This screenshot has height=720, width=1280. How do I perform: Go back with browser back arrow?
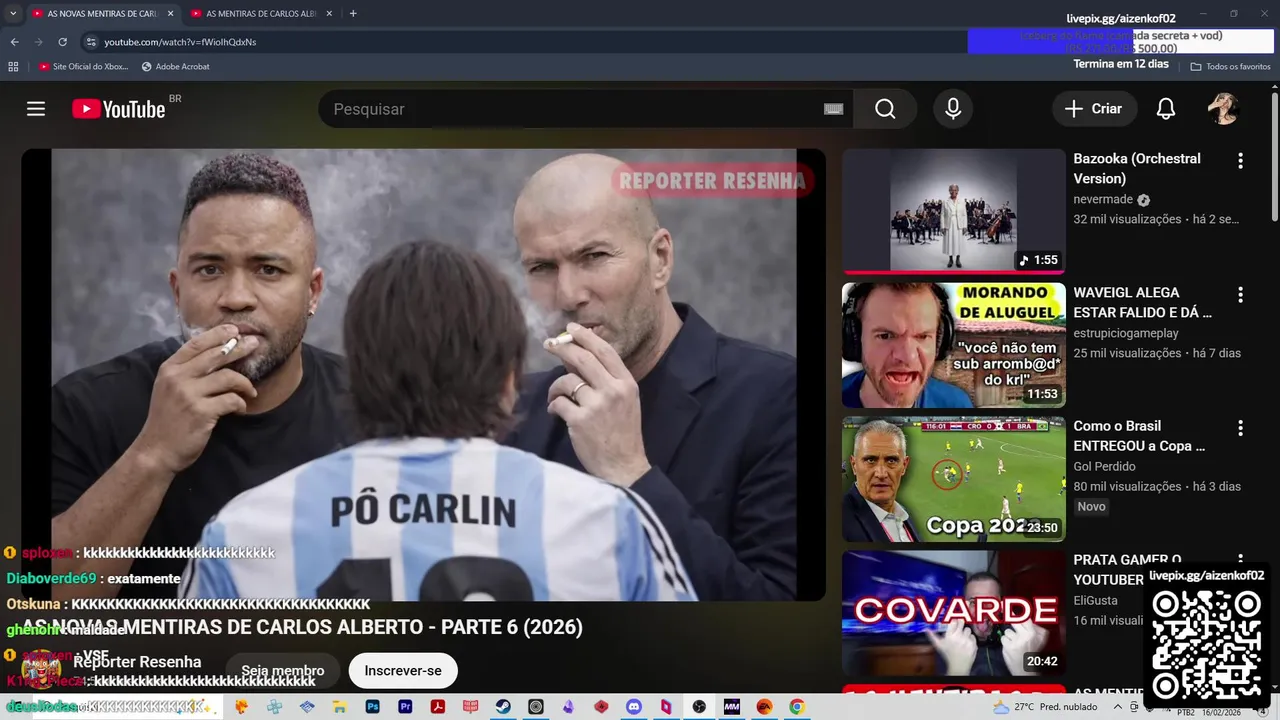point(14,42)
